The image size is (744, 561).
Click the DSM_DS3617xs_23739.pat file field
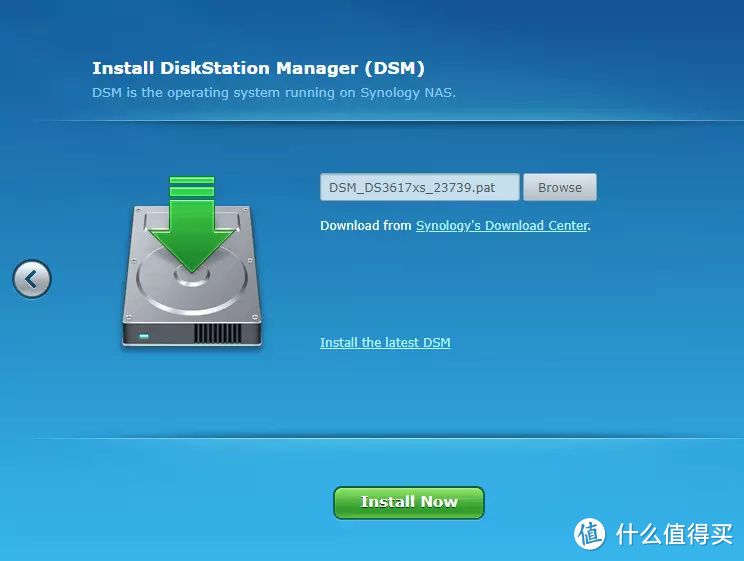(x=420, y=187)
